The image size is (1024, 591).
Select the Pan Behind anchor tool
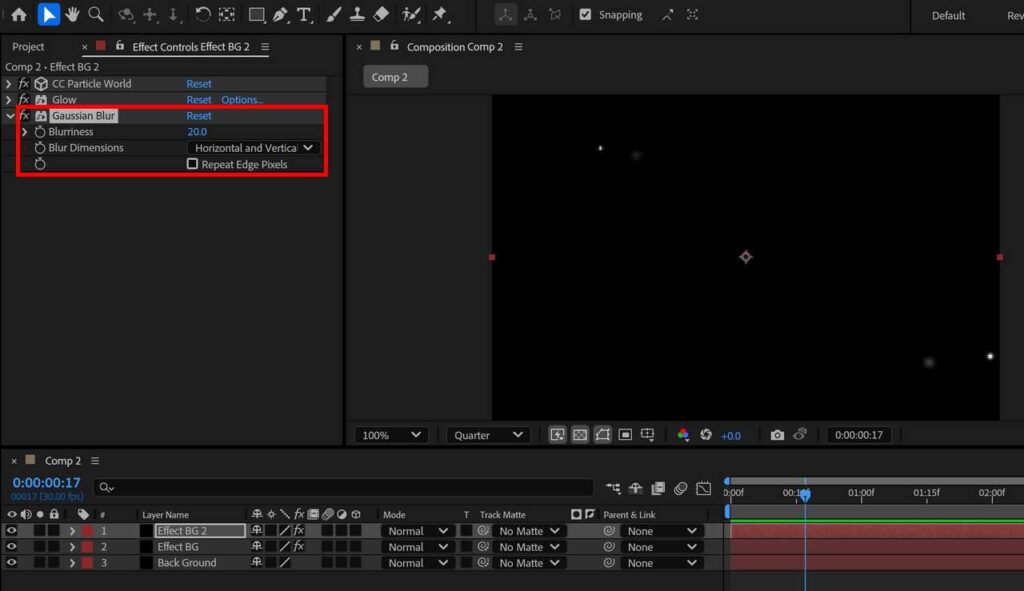click(227, 14)
